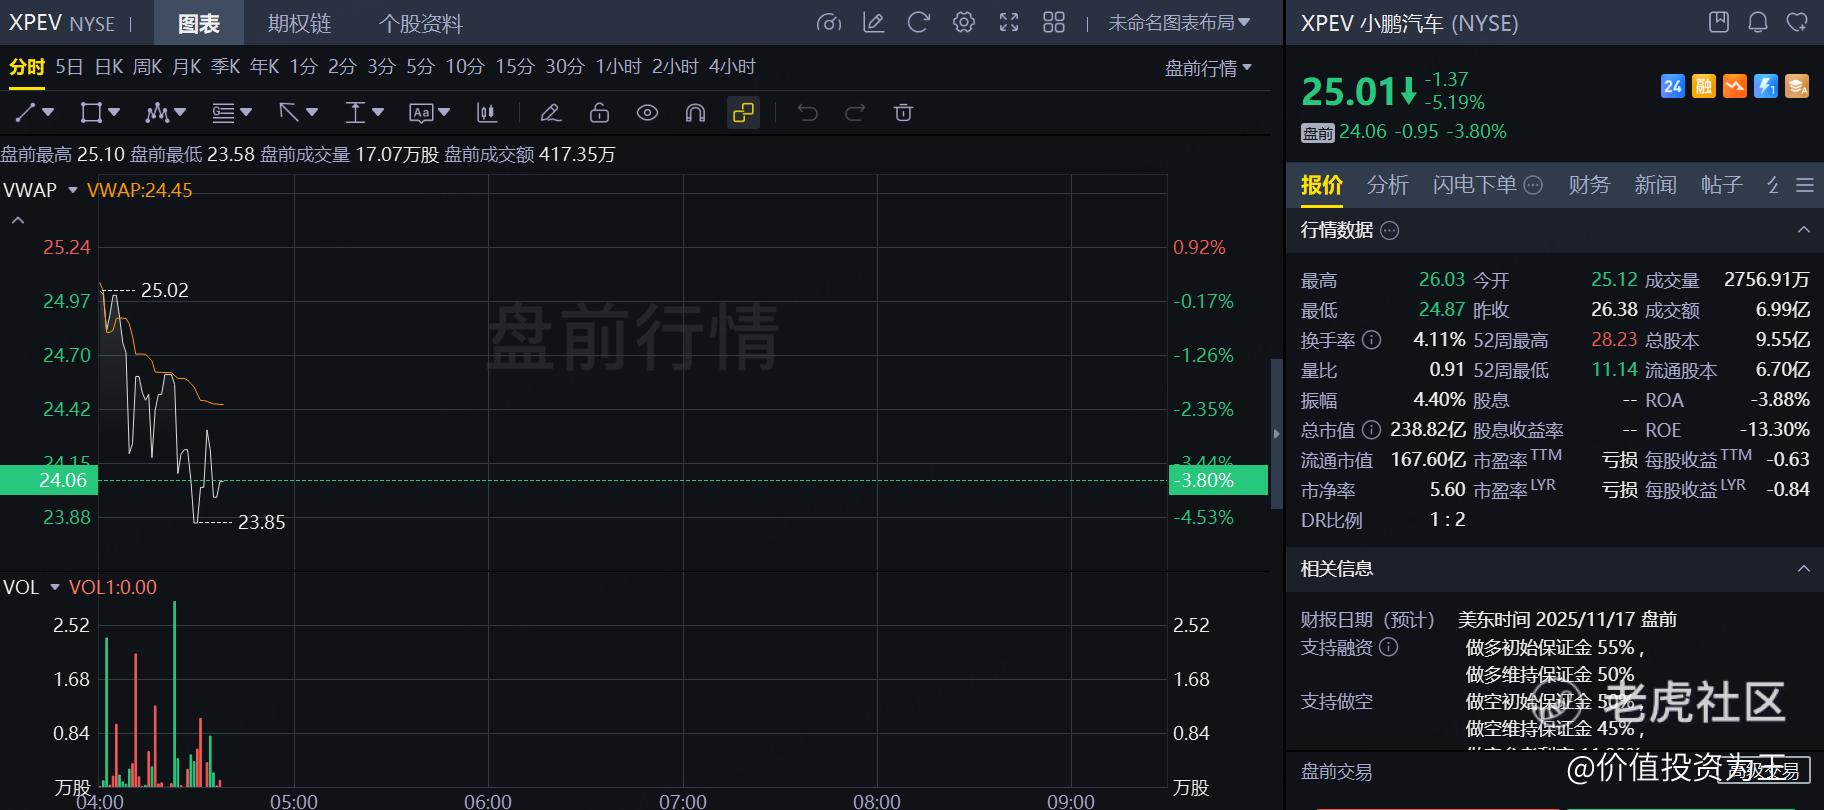Image resolution: width=1824 pixels, height=810 pixels.
Task: Click the refresh chart icon
Action: pos(918,23)
